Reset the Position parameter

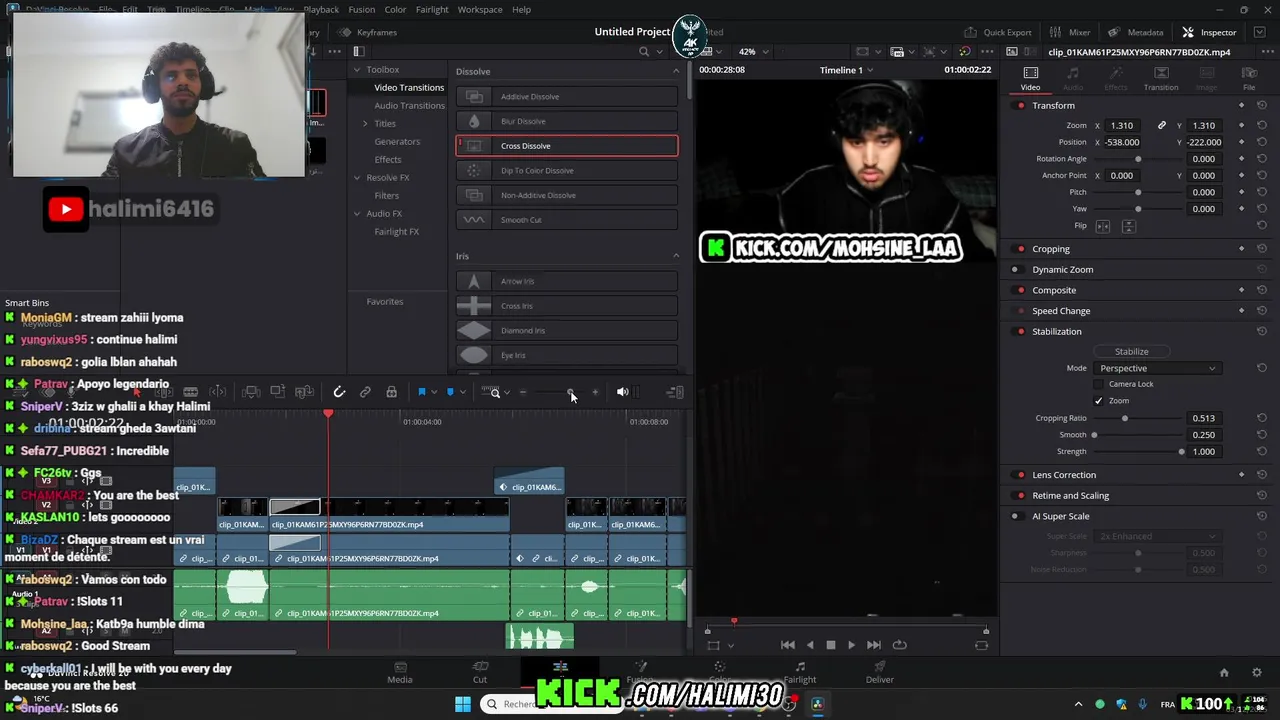pyautogui.click(x=1262, y=142)
